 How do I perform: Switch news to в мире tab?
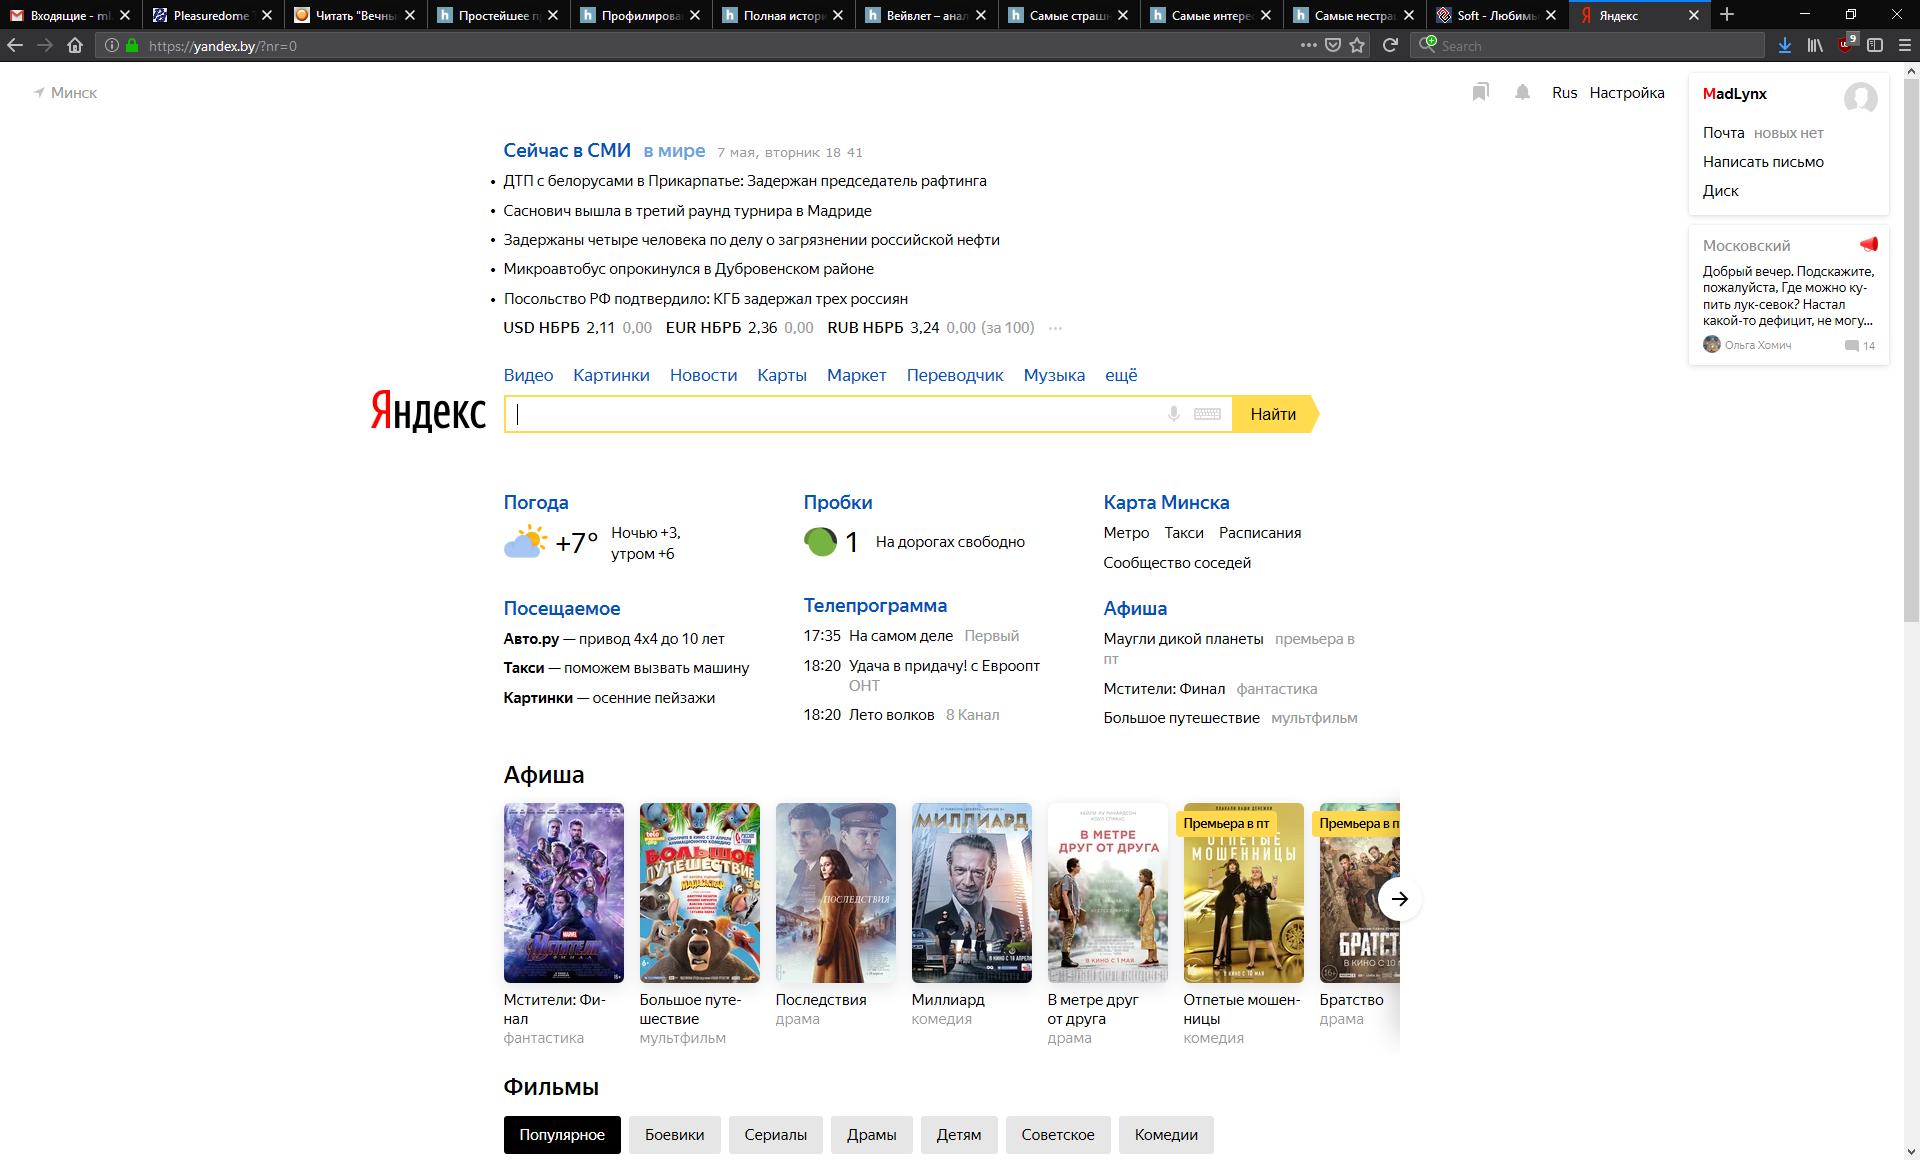(674, 150)
